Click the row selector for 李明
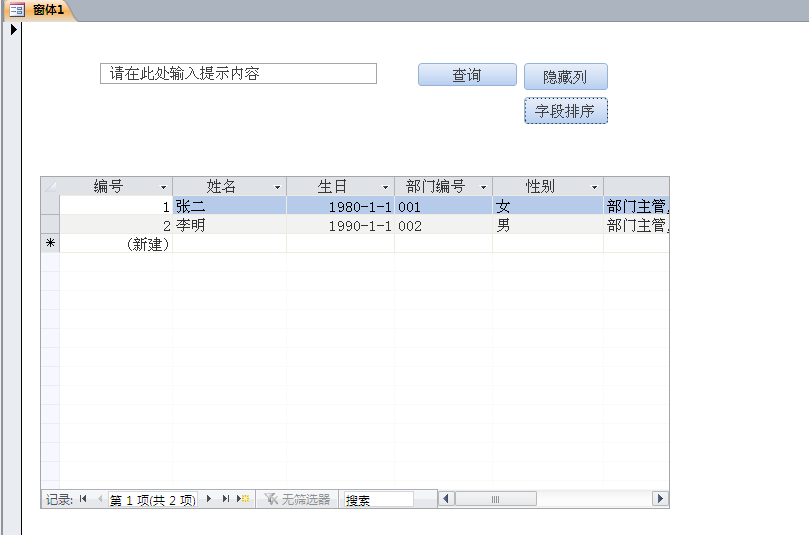The height and width of the screenshot is (535, 809). click(x=50, y=224)
